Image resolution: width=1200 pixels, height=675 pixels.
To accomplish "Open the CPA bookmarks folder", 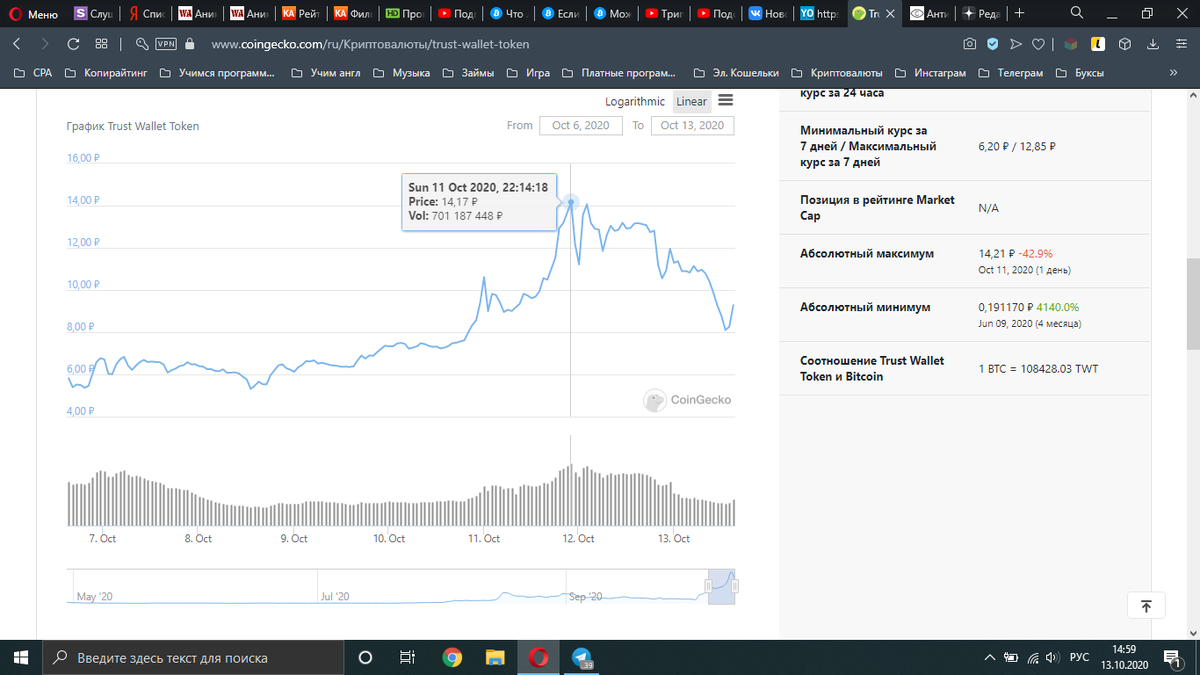I will (x=32, y=73).
